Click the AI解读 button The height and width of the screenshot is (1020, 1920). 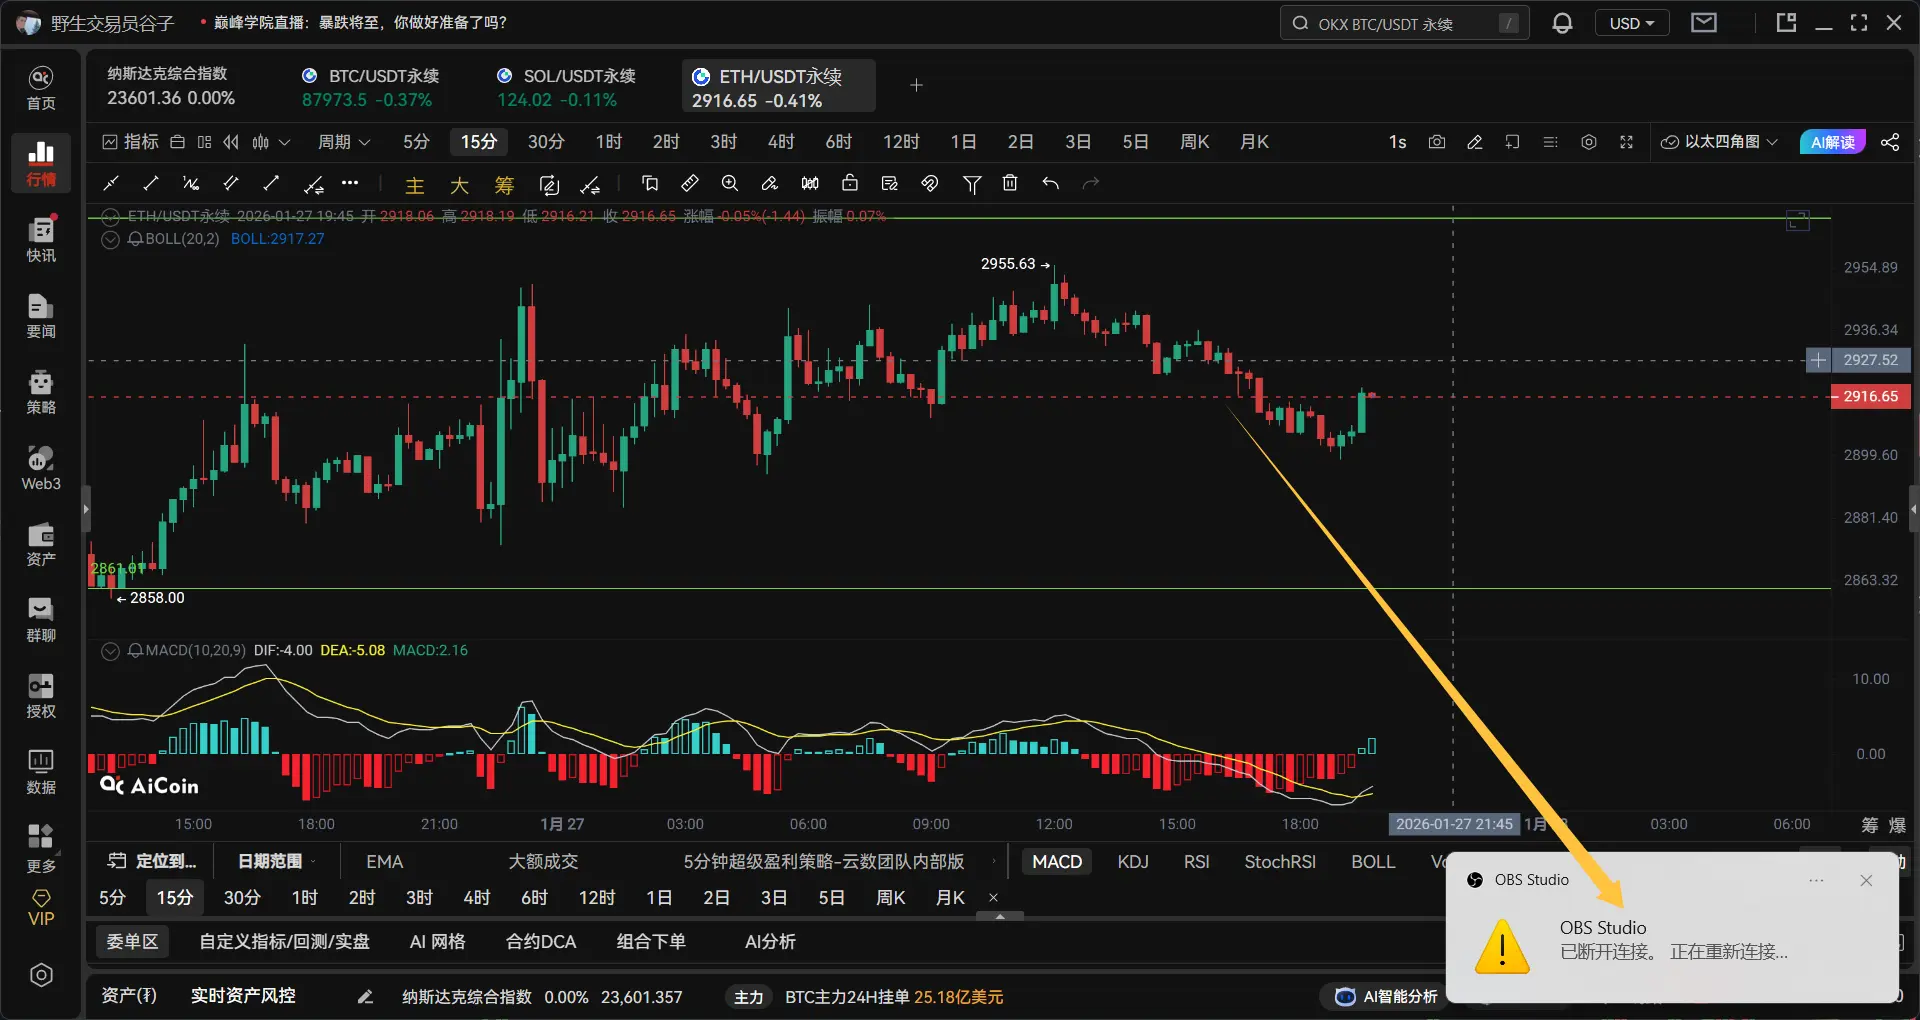coord(1832,142)
